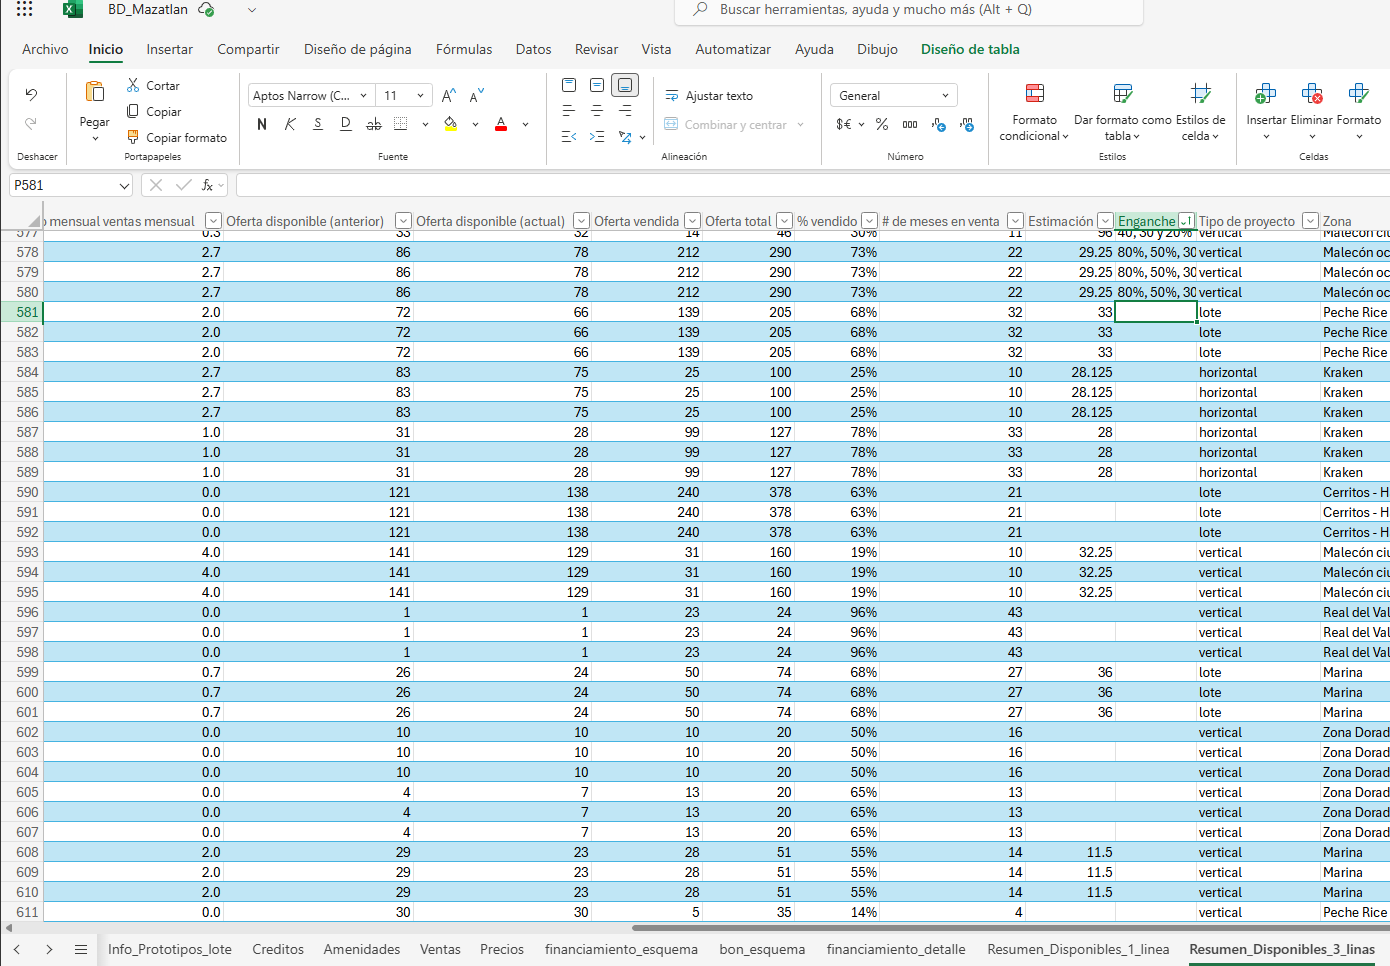Click the increase font size icon

449,96
